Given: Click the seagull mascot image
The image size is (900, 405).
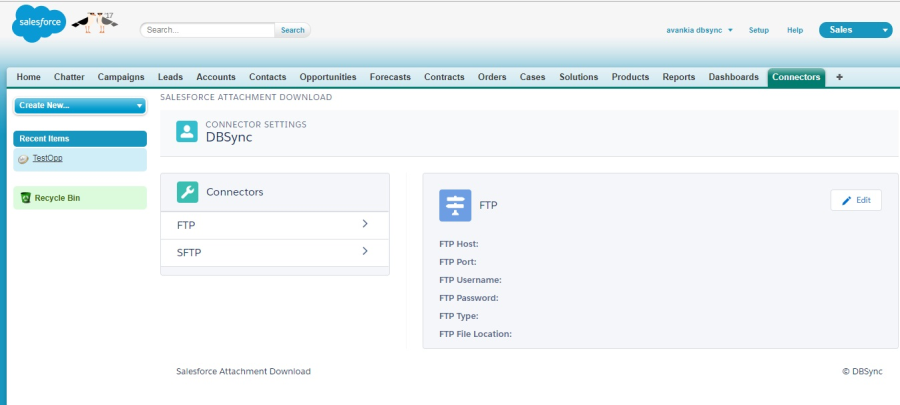Looking at the screenshot, I should (x=96, y=22).
